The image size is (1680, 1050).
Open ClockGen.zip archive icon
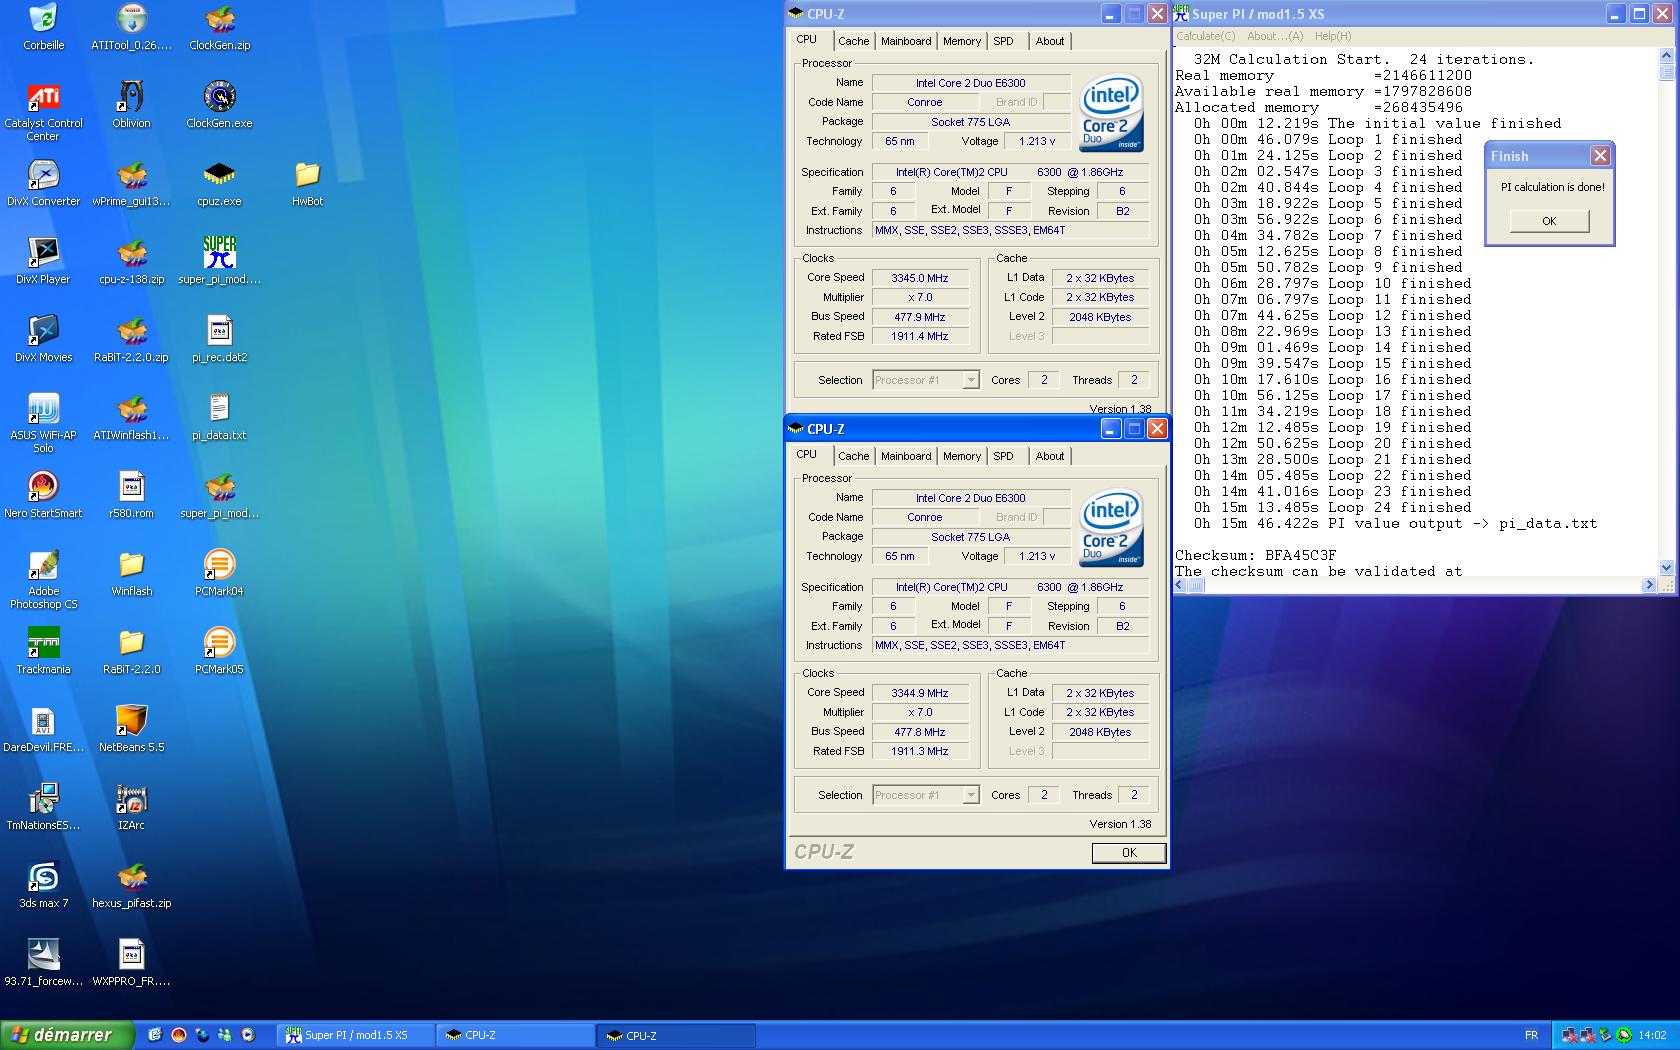[219, 18]
